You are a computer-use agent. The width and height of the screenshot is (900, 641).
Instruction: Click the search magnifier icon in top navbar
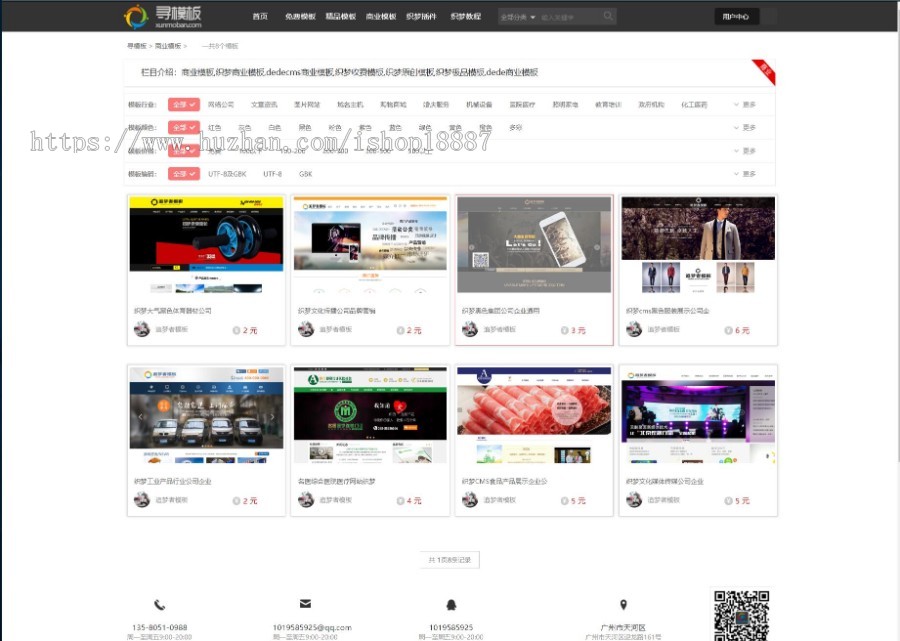609,16
